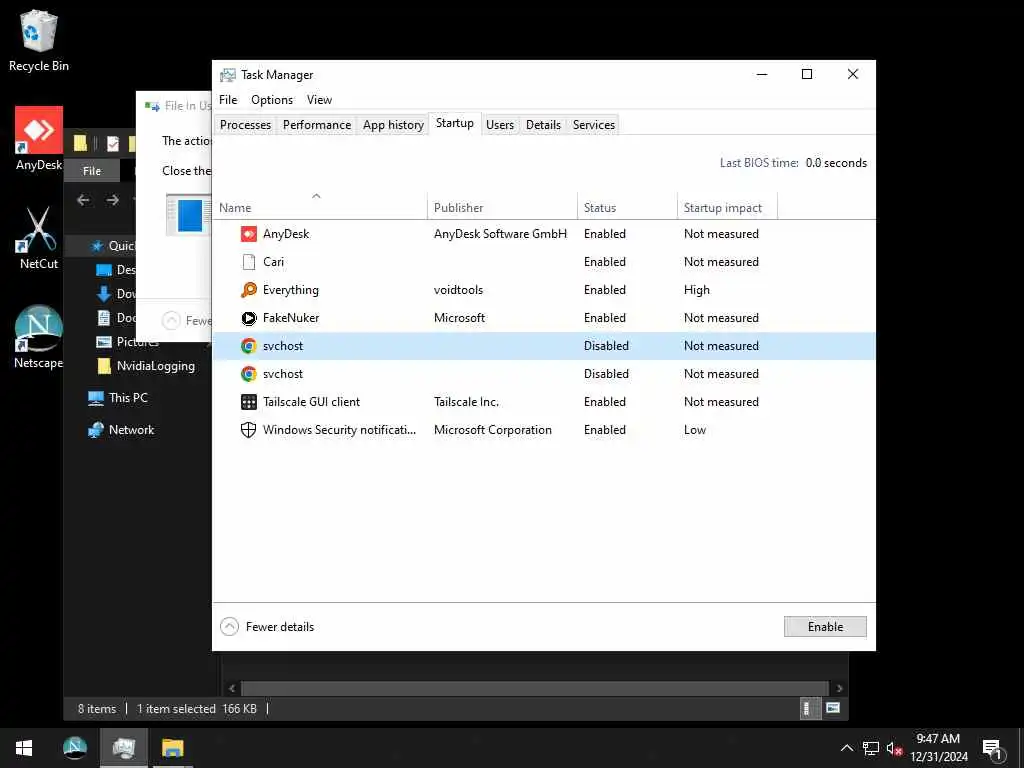
Task: Click the network tray icon
Action: click(870, 748)
